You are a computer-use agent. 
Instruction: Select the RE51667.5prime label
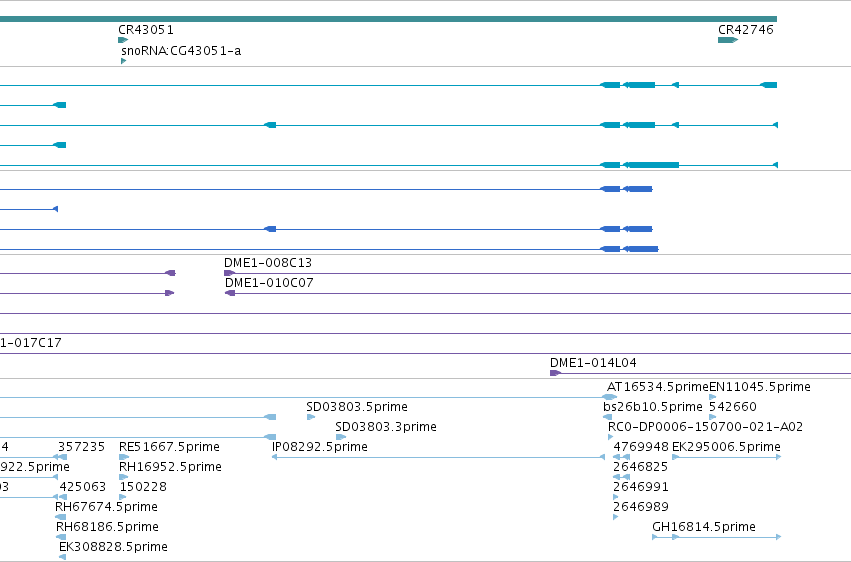pos(169,447)
